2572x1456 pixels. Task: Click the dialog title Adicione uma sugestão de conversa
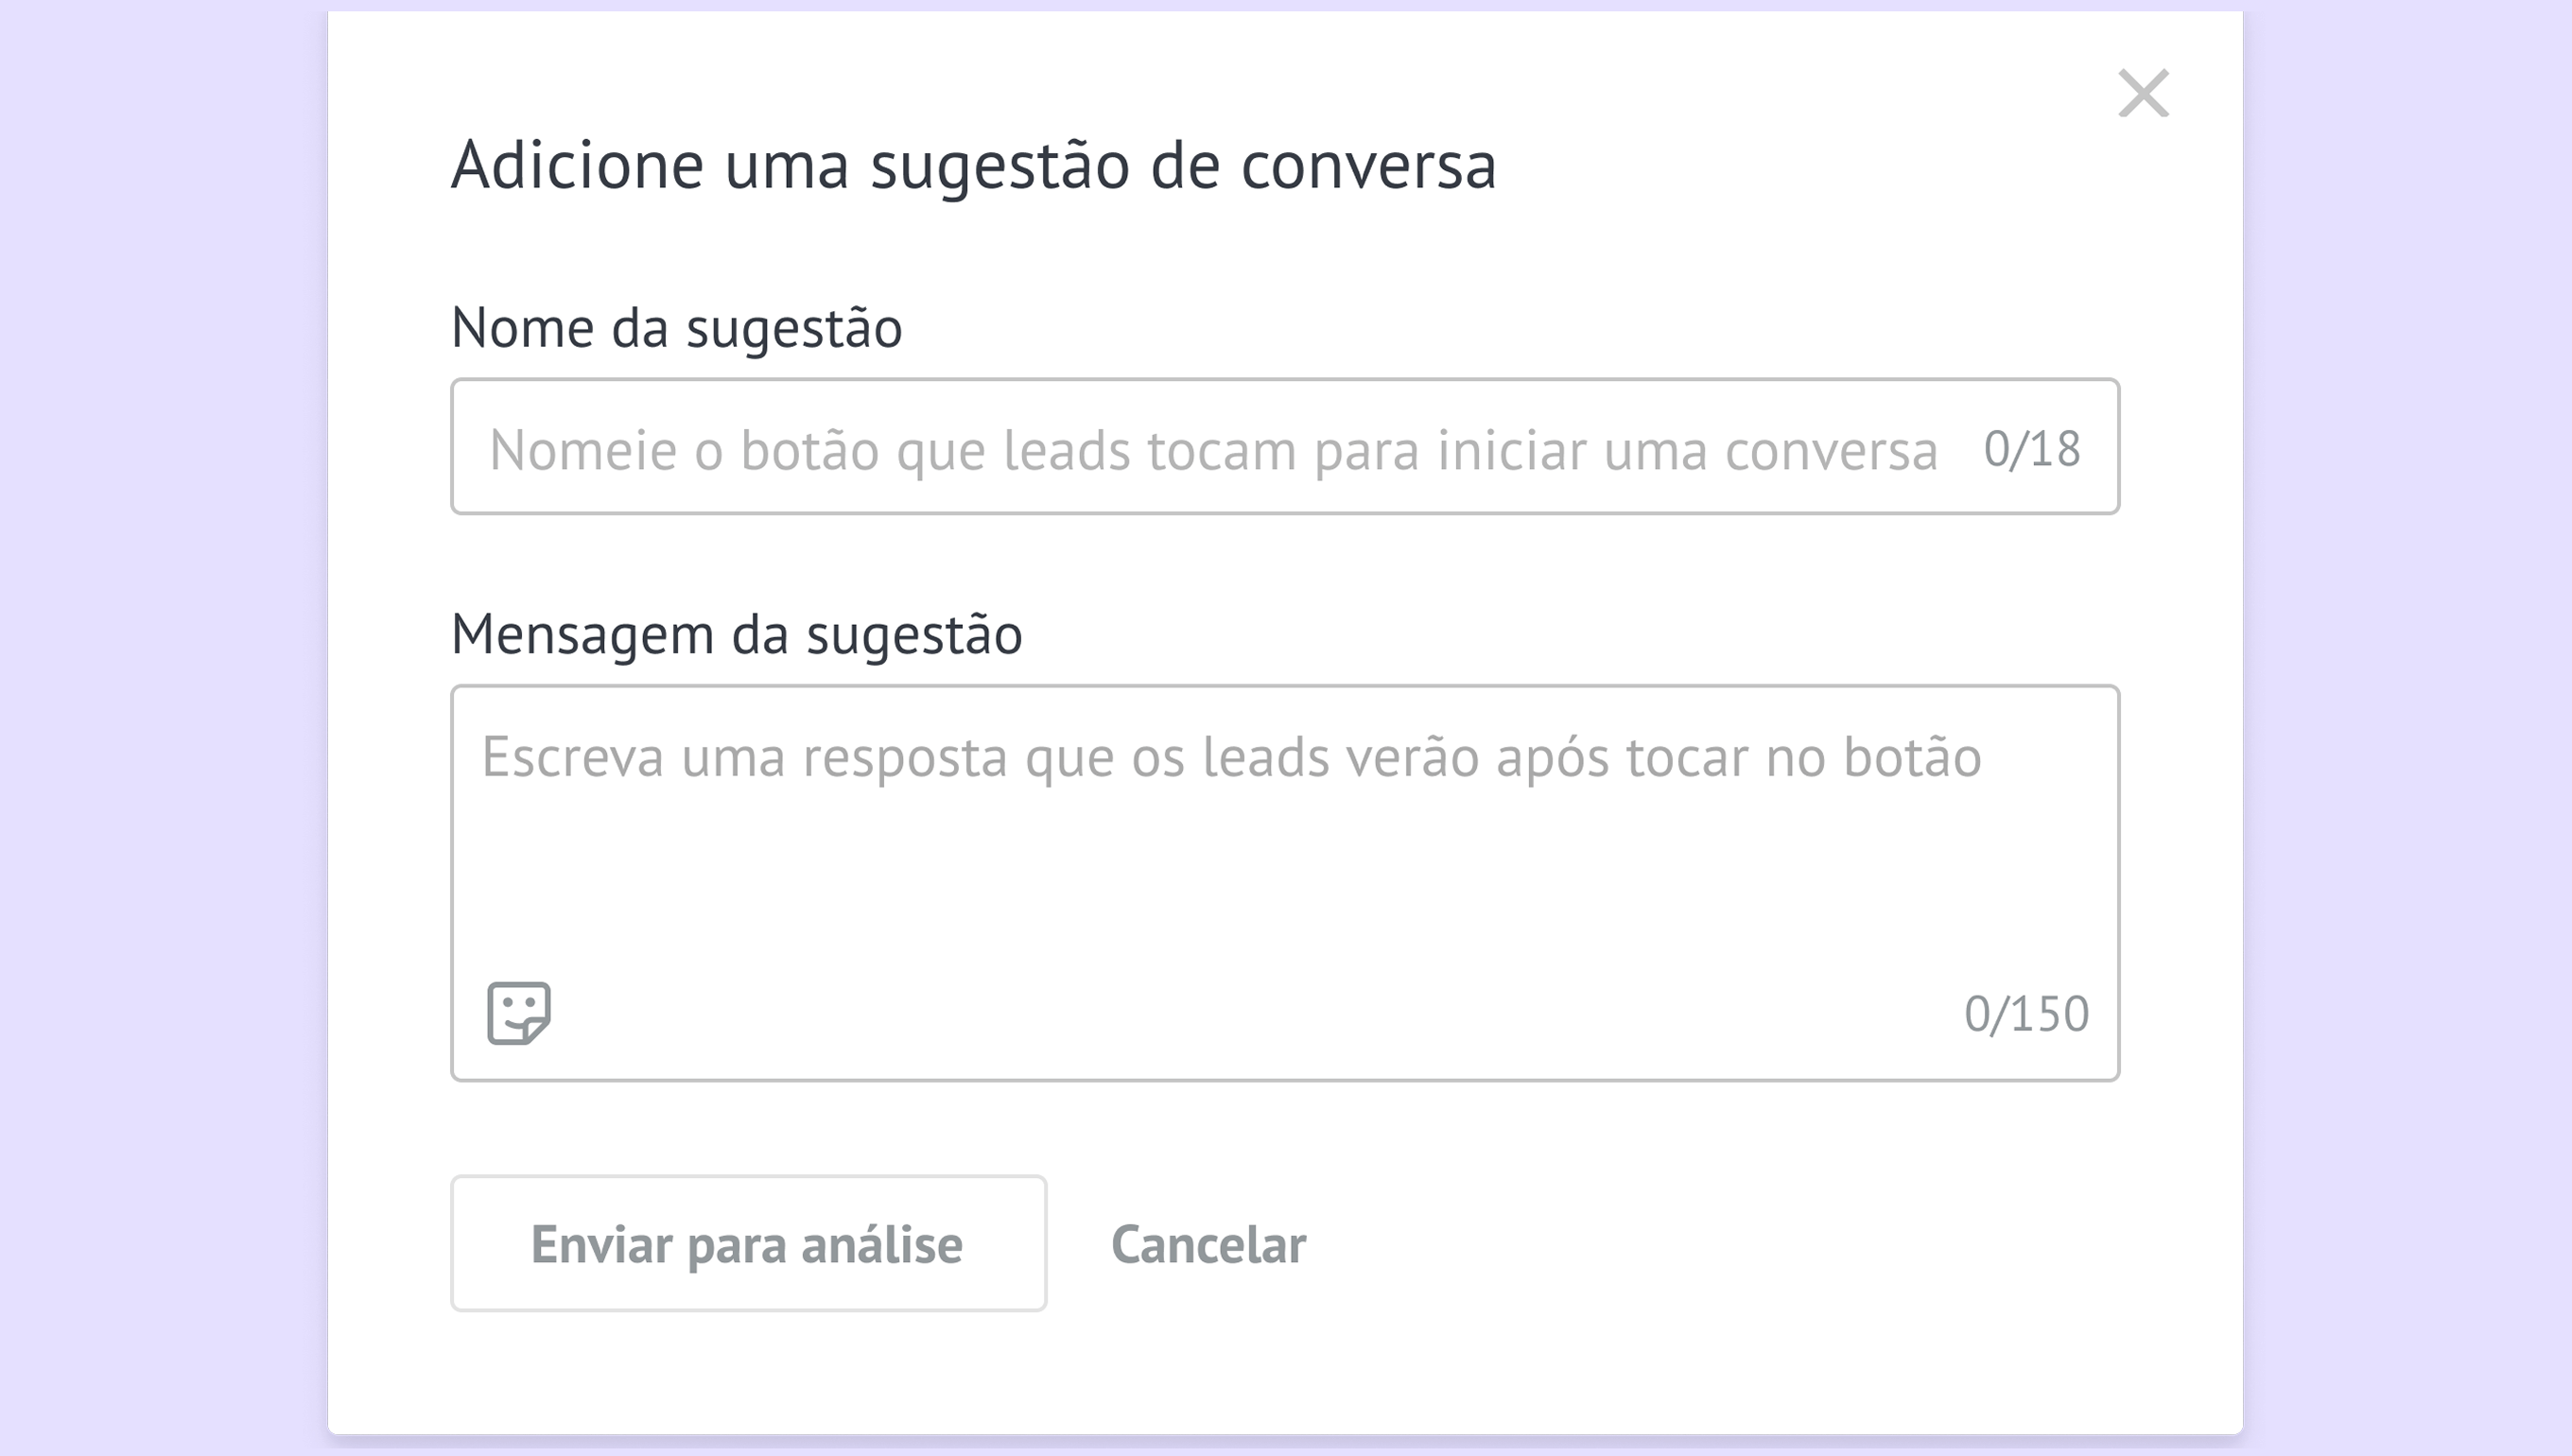[972, 165]
